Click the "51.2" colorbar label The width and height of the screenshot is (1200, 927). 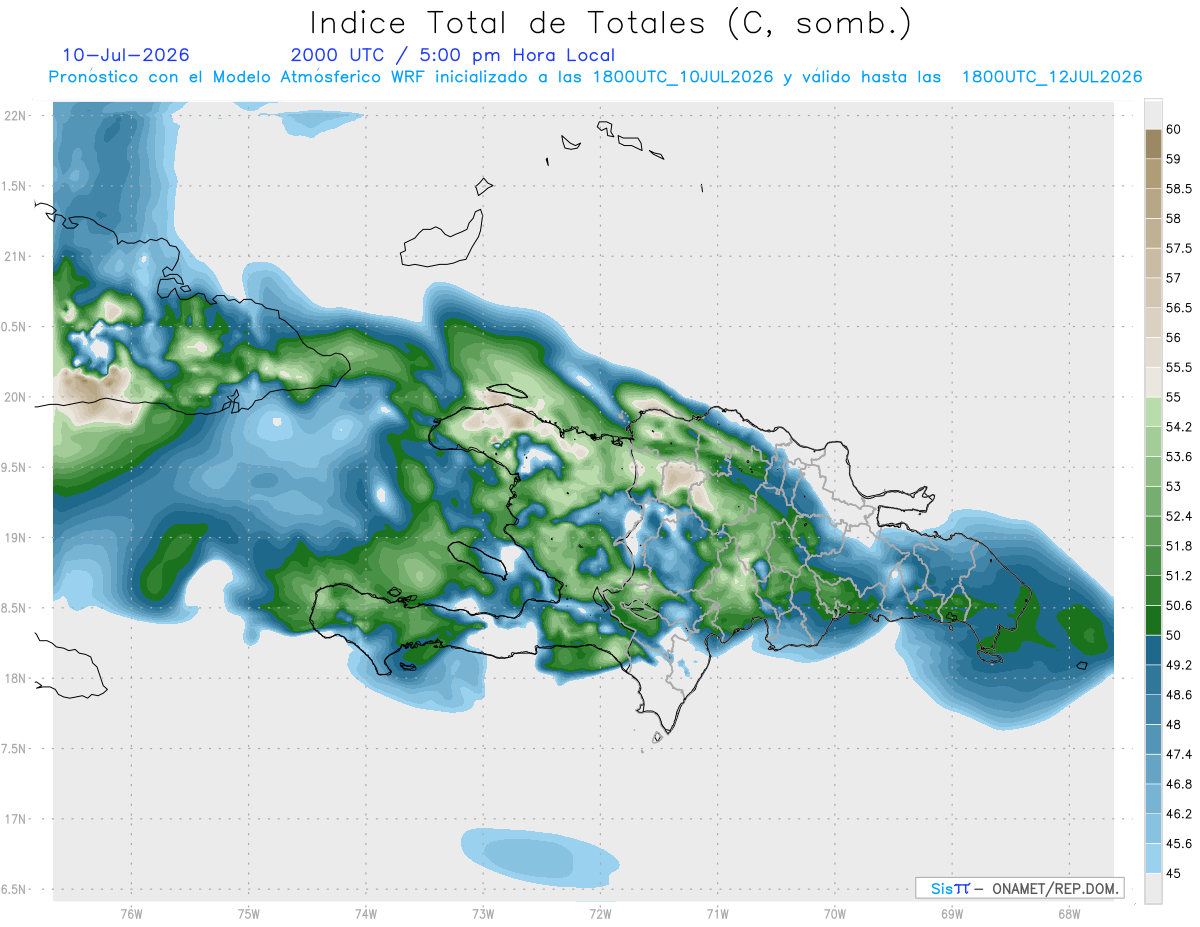pos(1178,576)
